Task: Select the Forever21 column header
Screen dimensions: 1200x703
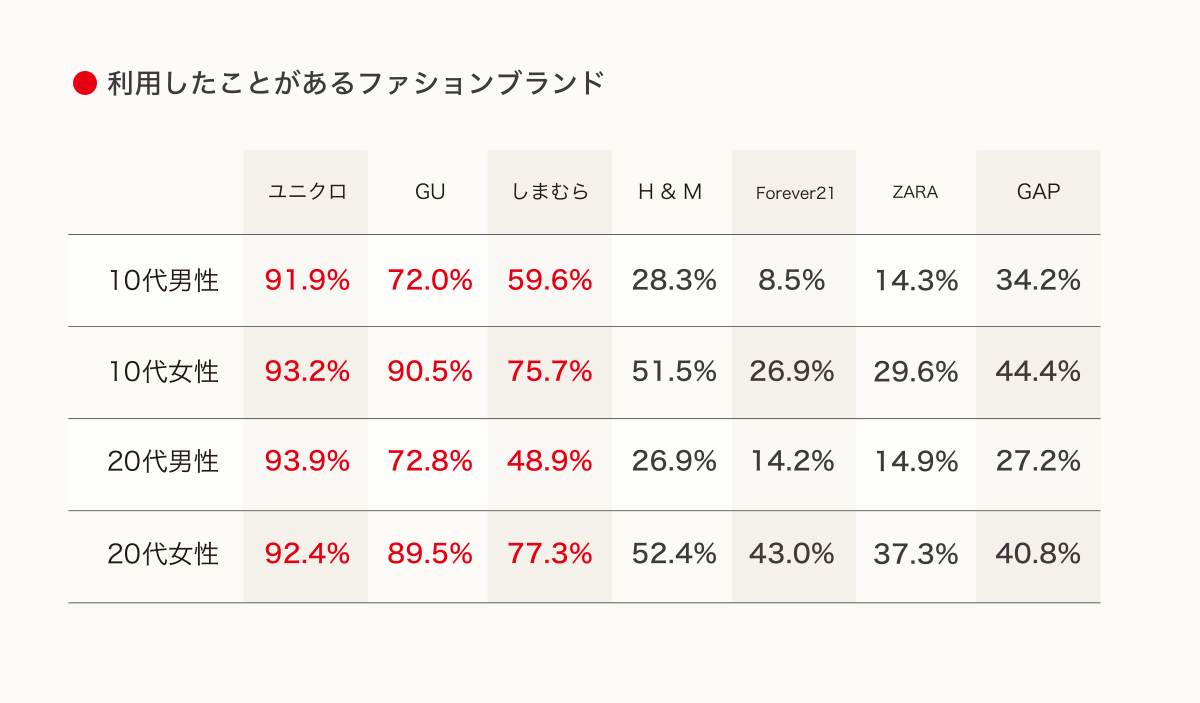Action: click(794, 193)
